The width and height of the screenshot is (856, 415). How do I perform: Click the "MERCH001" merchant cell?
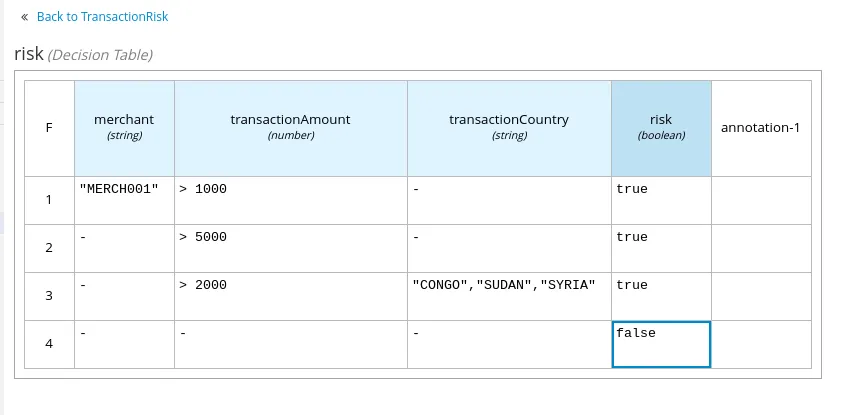tap(124, 200)
